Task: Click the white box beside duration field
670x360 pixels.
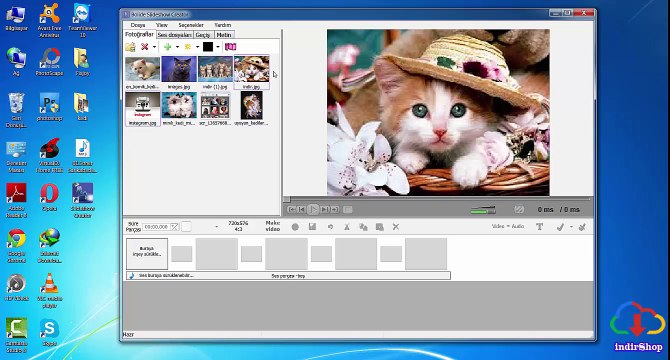Action: click(x=186, y=227)
